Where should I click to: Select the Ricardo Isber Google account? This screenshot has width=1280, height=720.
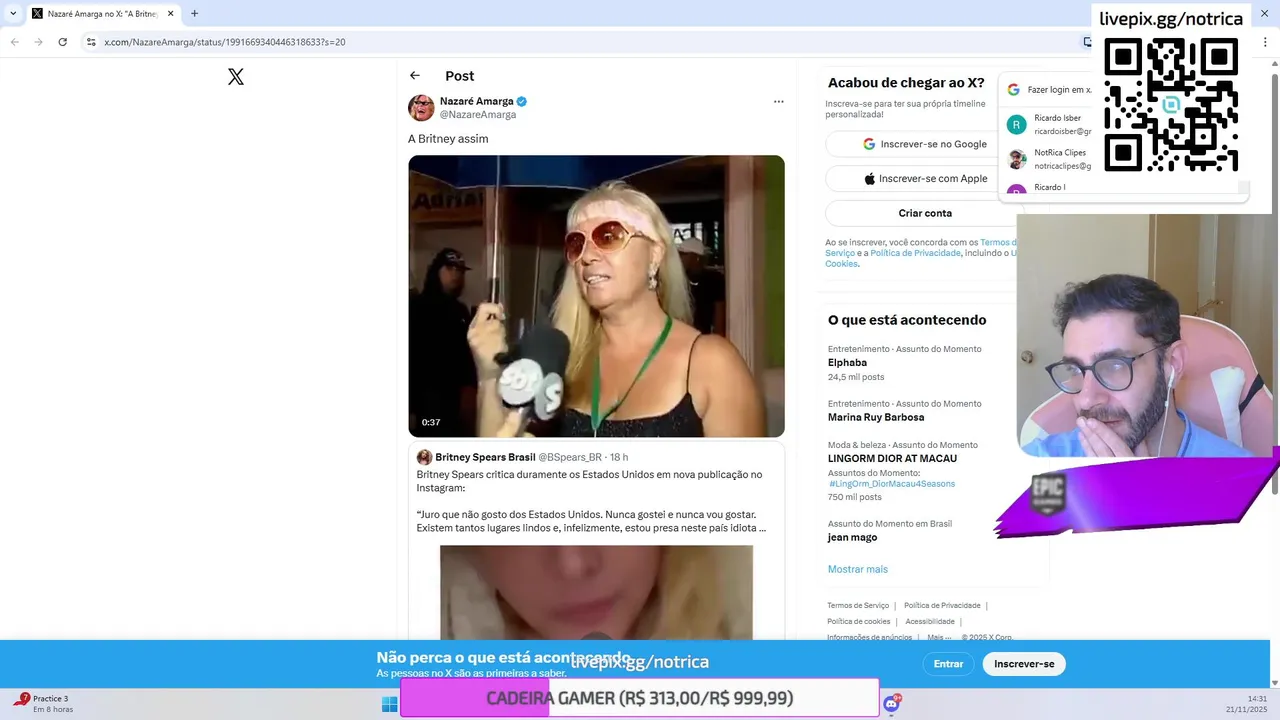point(1049,124)
